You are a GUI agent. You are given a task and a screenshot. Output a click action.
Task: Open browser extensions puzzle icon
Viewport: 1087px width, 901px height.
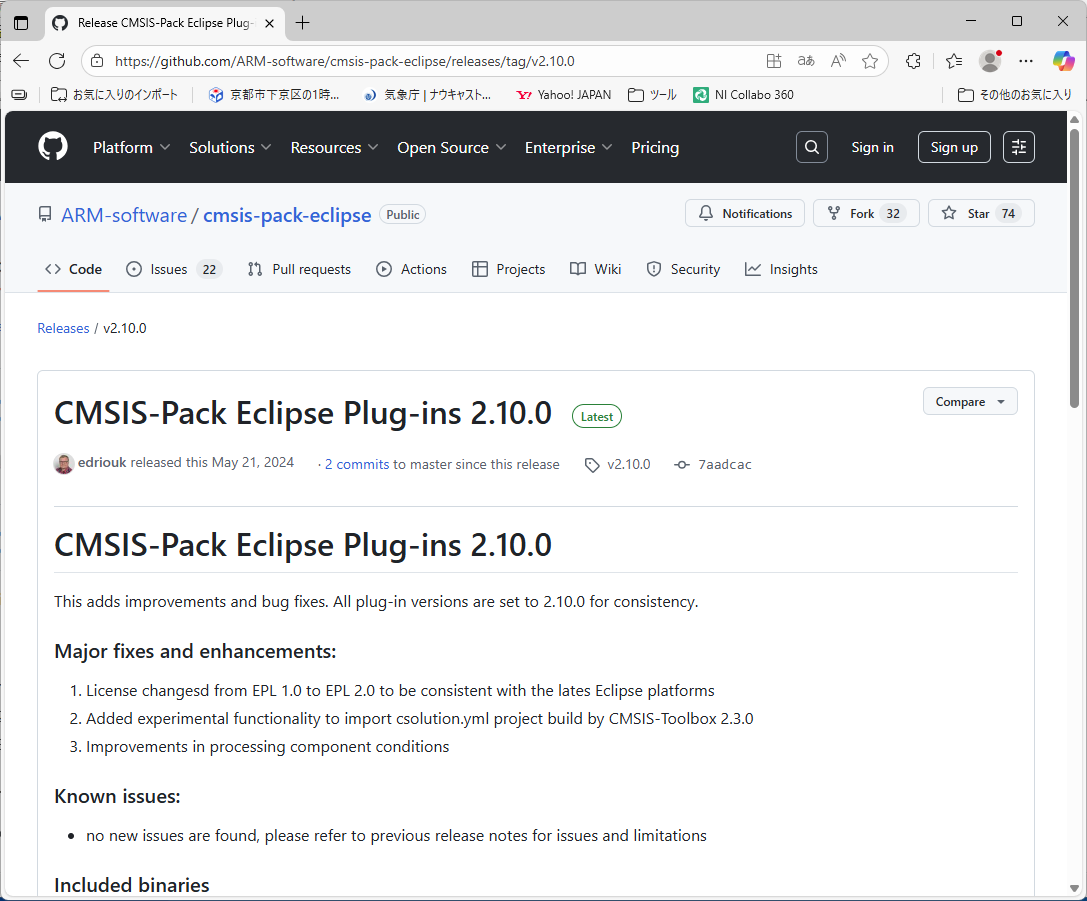coord(914,61)
